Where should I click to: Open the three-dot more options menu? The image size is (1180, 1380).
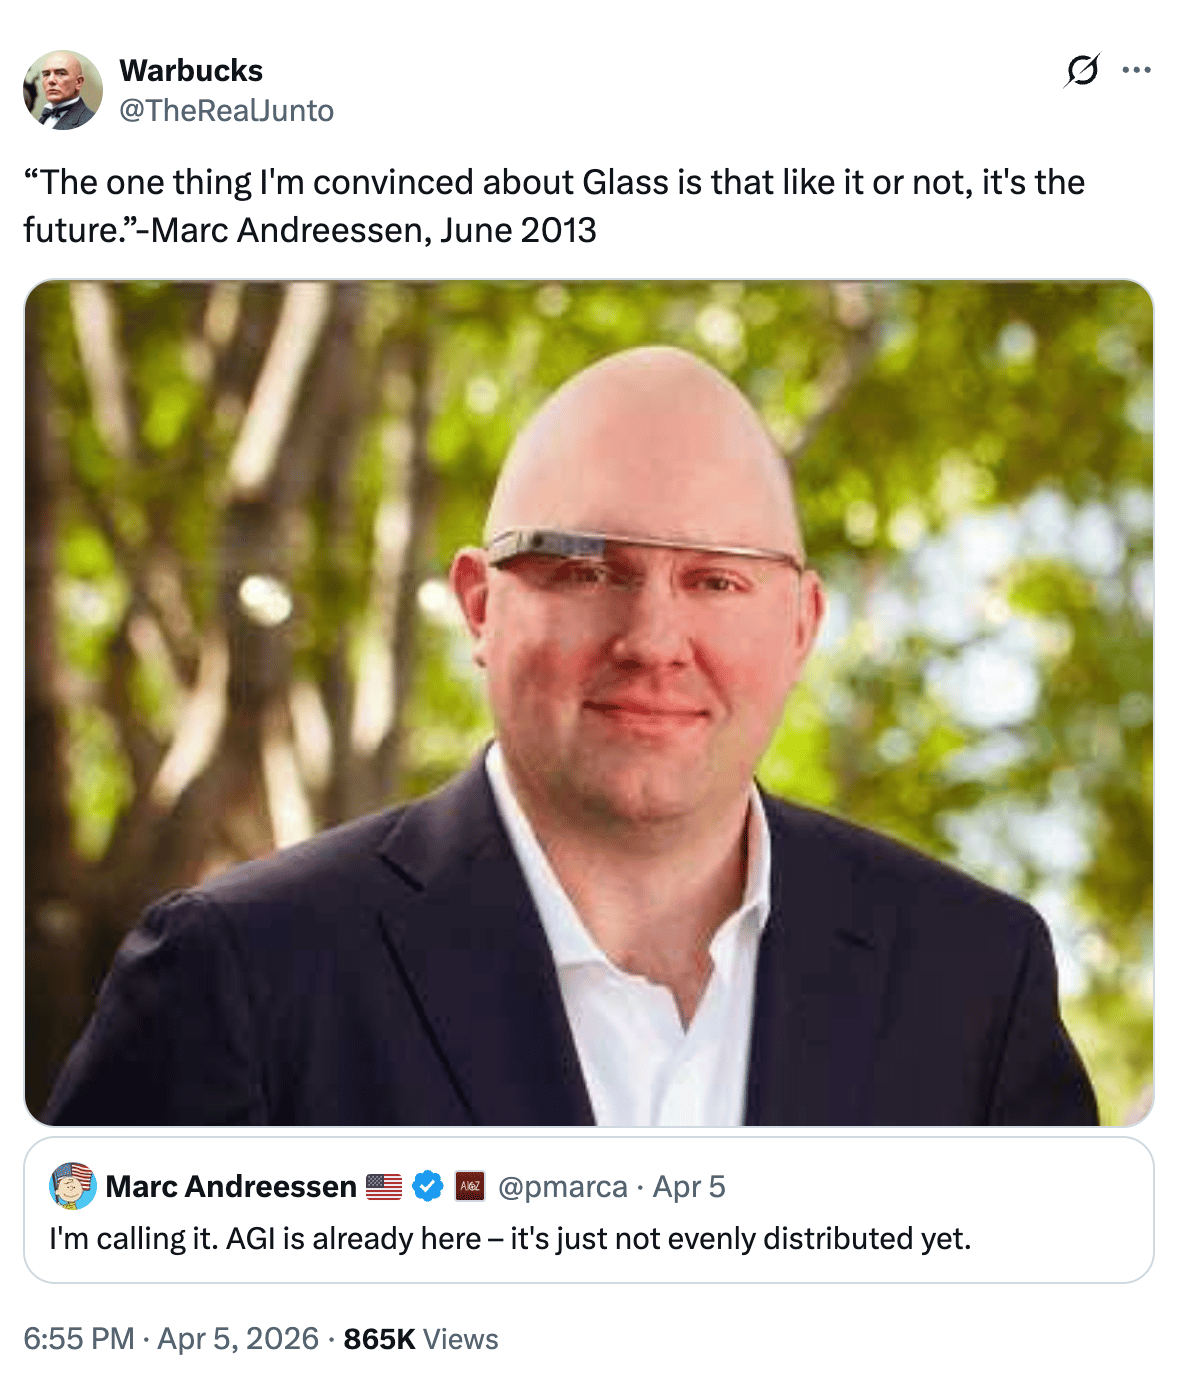1136,70
